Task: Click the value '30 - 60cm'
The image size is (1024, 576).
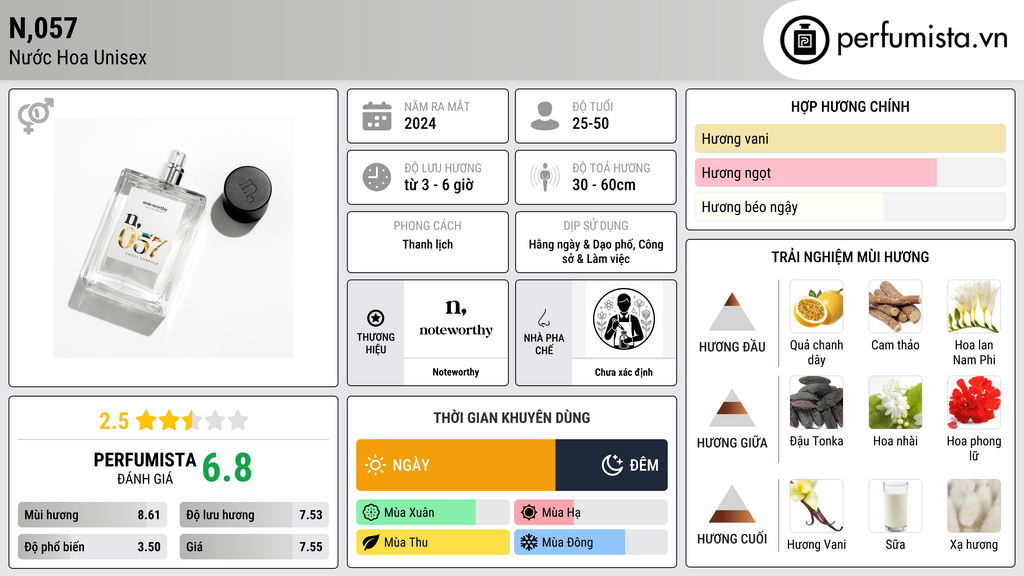Action: 604,185
